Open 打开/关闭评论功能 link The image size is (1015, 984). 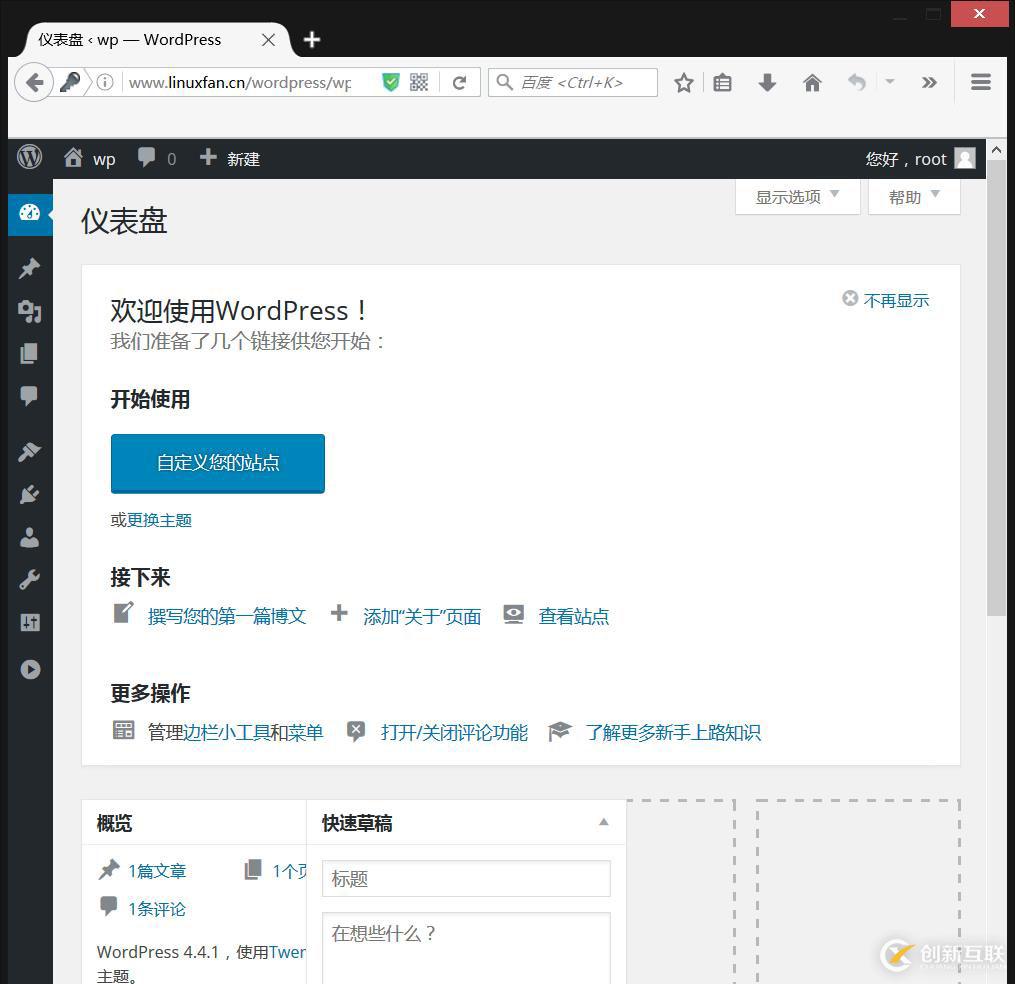click(454, 732)
